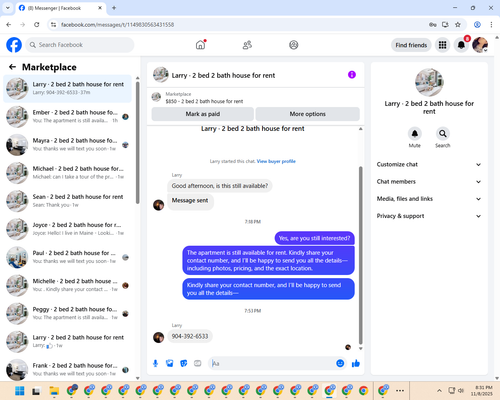Click the taskbar clock showing 8:31 PM
This screenshot has width=500, height=400.
click(483, 391)
